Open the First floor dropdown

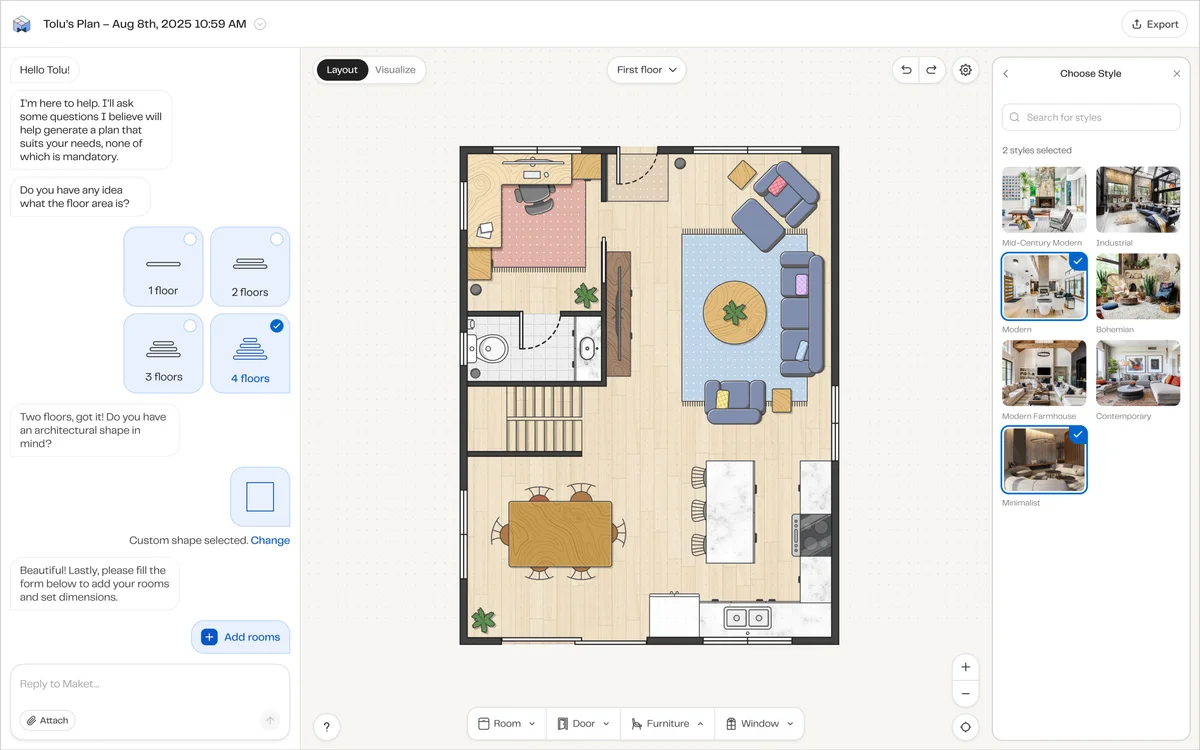[646, 70]
